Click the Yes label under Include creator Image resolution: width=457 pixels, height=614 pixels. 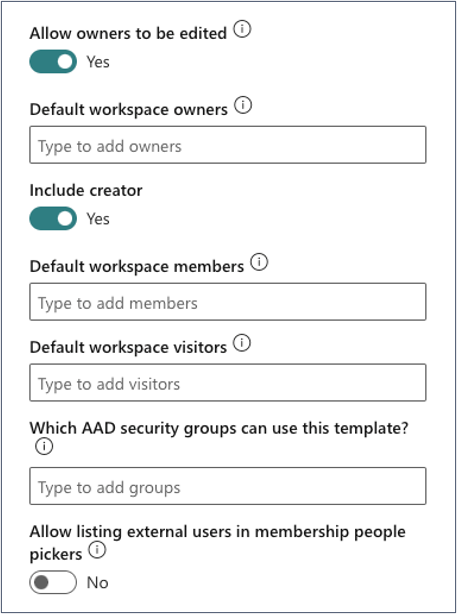[x=98, y=219]
